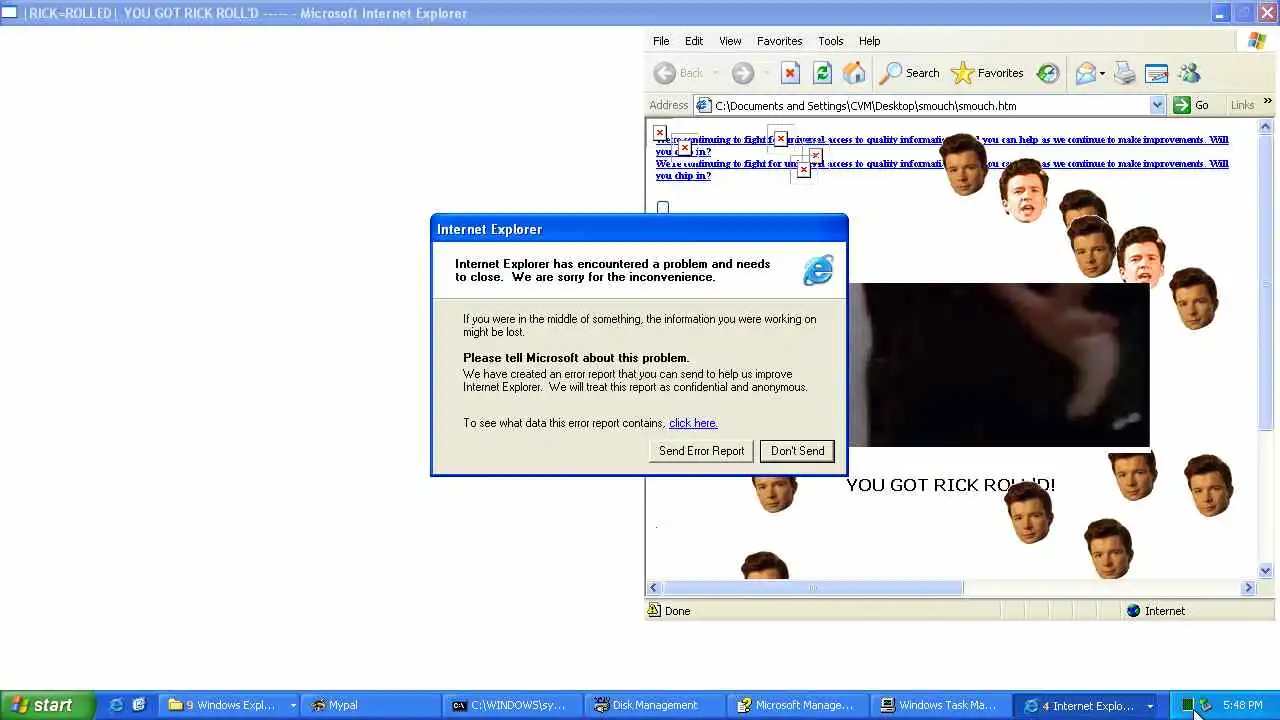Expand the Links toolbar chevron
Screen dimensions: 1280x720
click(x=1267, y=102)
